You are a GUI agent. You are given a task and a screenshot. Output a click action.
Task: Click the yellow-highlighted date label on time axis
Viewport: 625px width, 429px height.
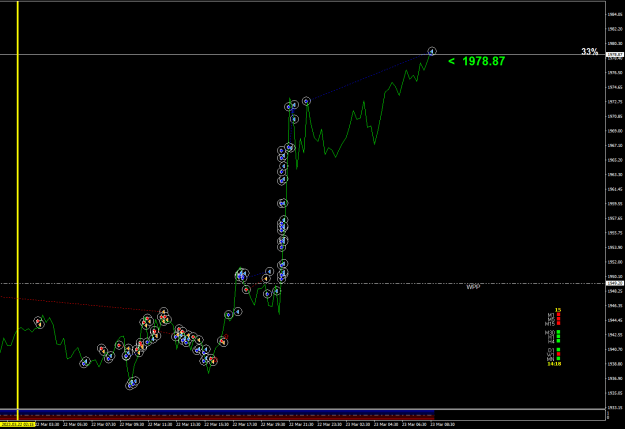[x=18, y=425]
